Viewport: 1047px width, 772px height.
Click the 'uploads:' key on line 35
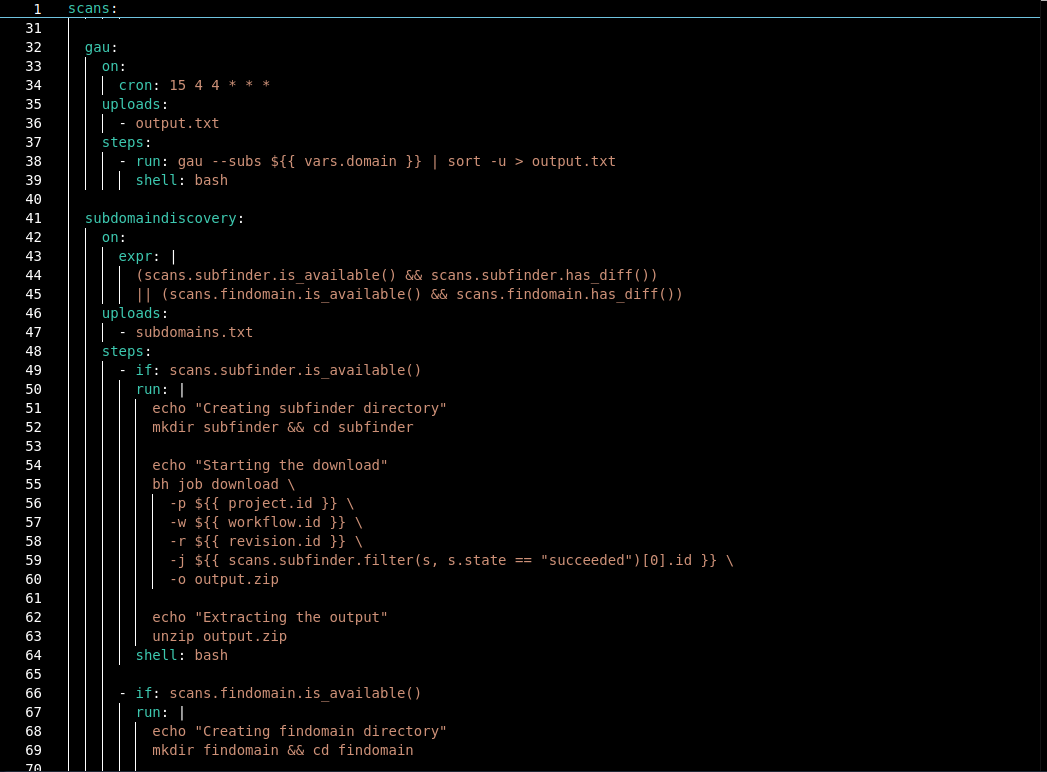pyautogui.click(x=135, y=104)
